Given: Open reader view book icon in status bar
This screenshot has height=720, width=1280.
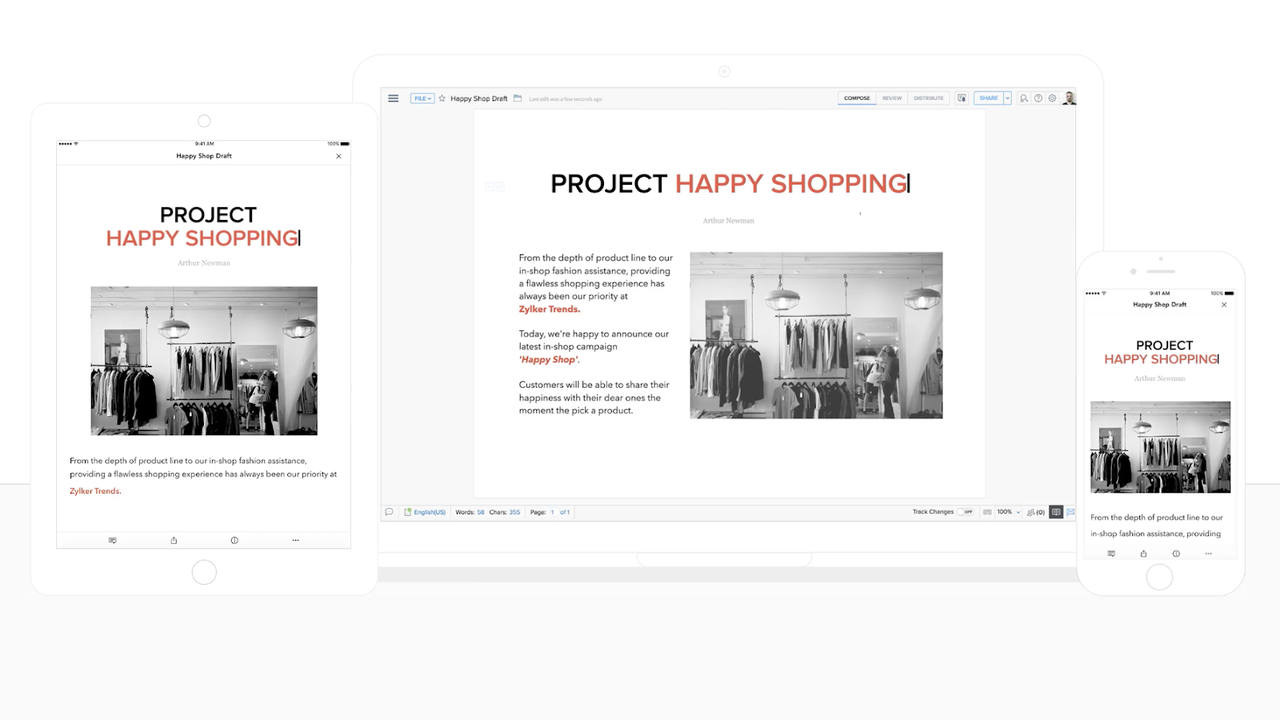Looking at the screenshot, I should [1056, 512].
